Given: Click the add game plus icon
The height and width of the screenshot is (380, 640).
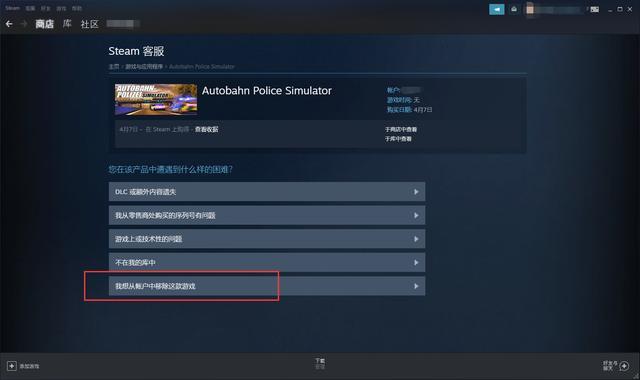Looking at the screenshot, I should [11, 366].
